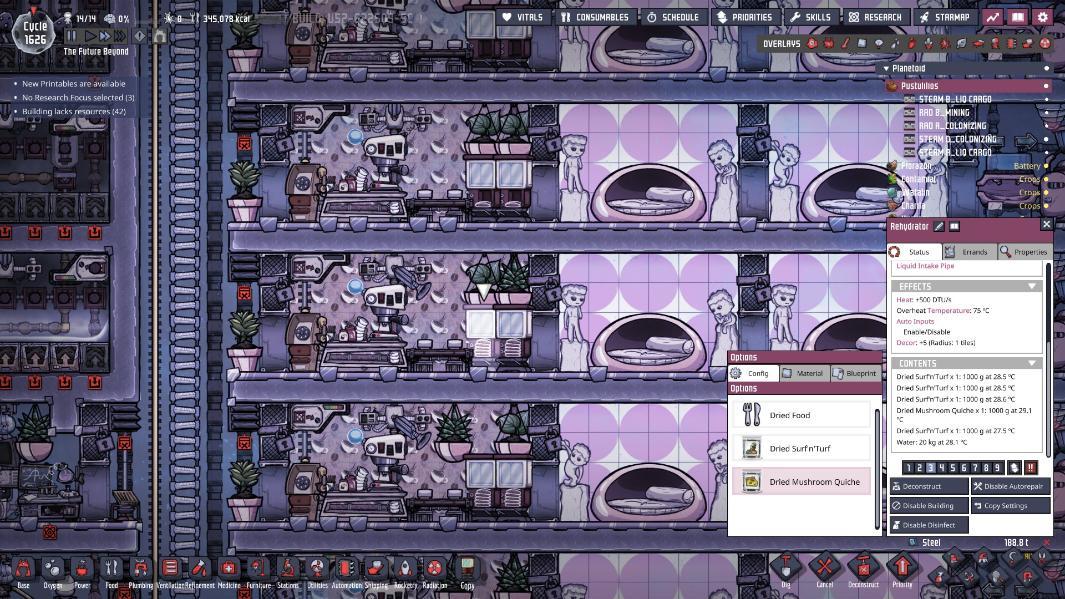Open the colony reports graph icon

(x=993, y=17)
